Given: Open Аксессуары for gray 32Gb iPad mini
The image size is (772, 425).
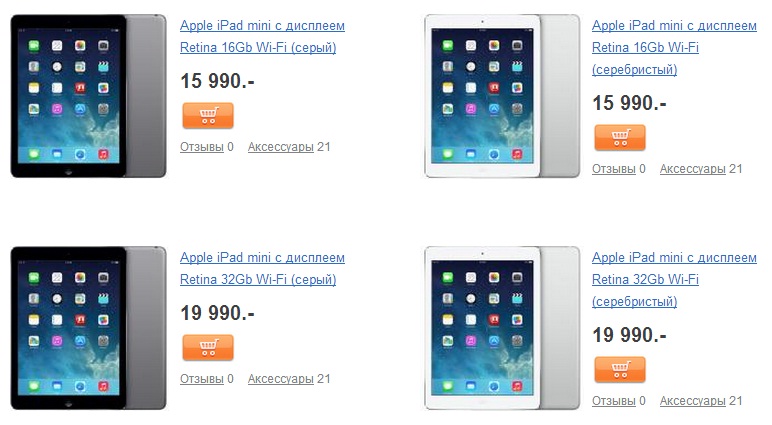Looking at the screenshot, I should point(281,379).
